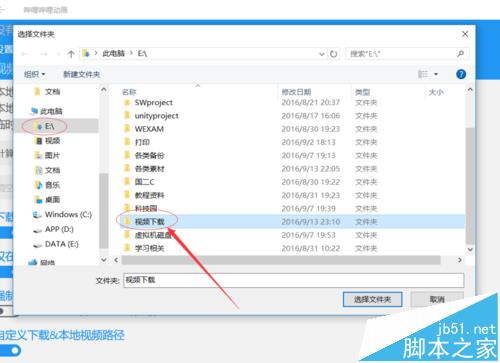Sort by 大小 column header
Image resolution: width=500 pixels, height=363 pixels.
click(x=436, y=92)
